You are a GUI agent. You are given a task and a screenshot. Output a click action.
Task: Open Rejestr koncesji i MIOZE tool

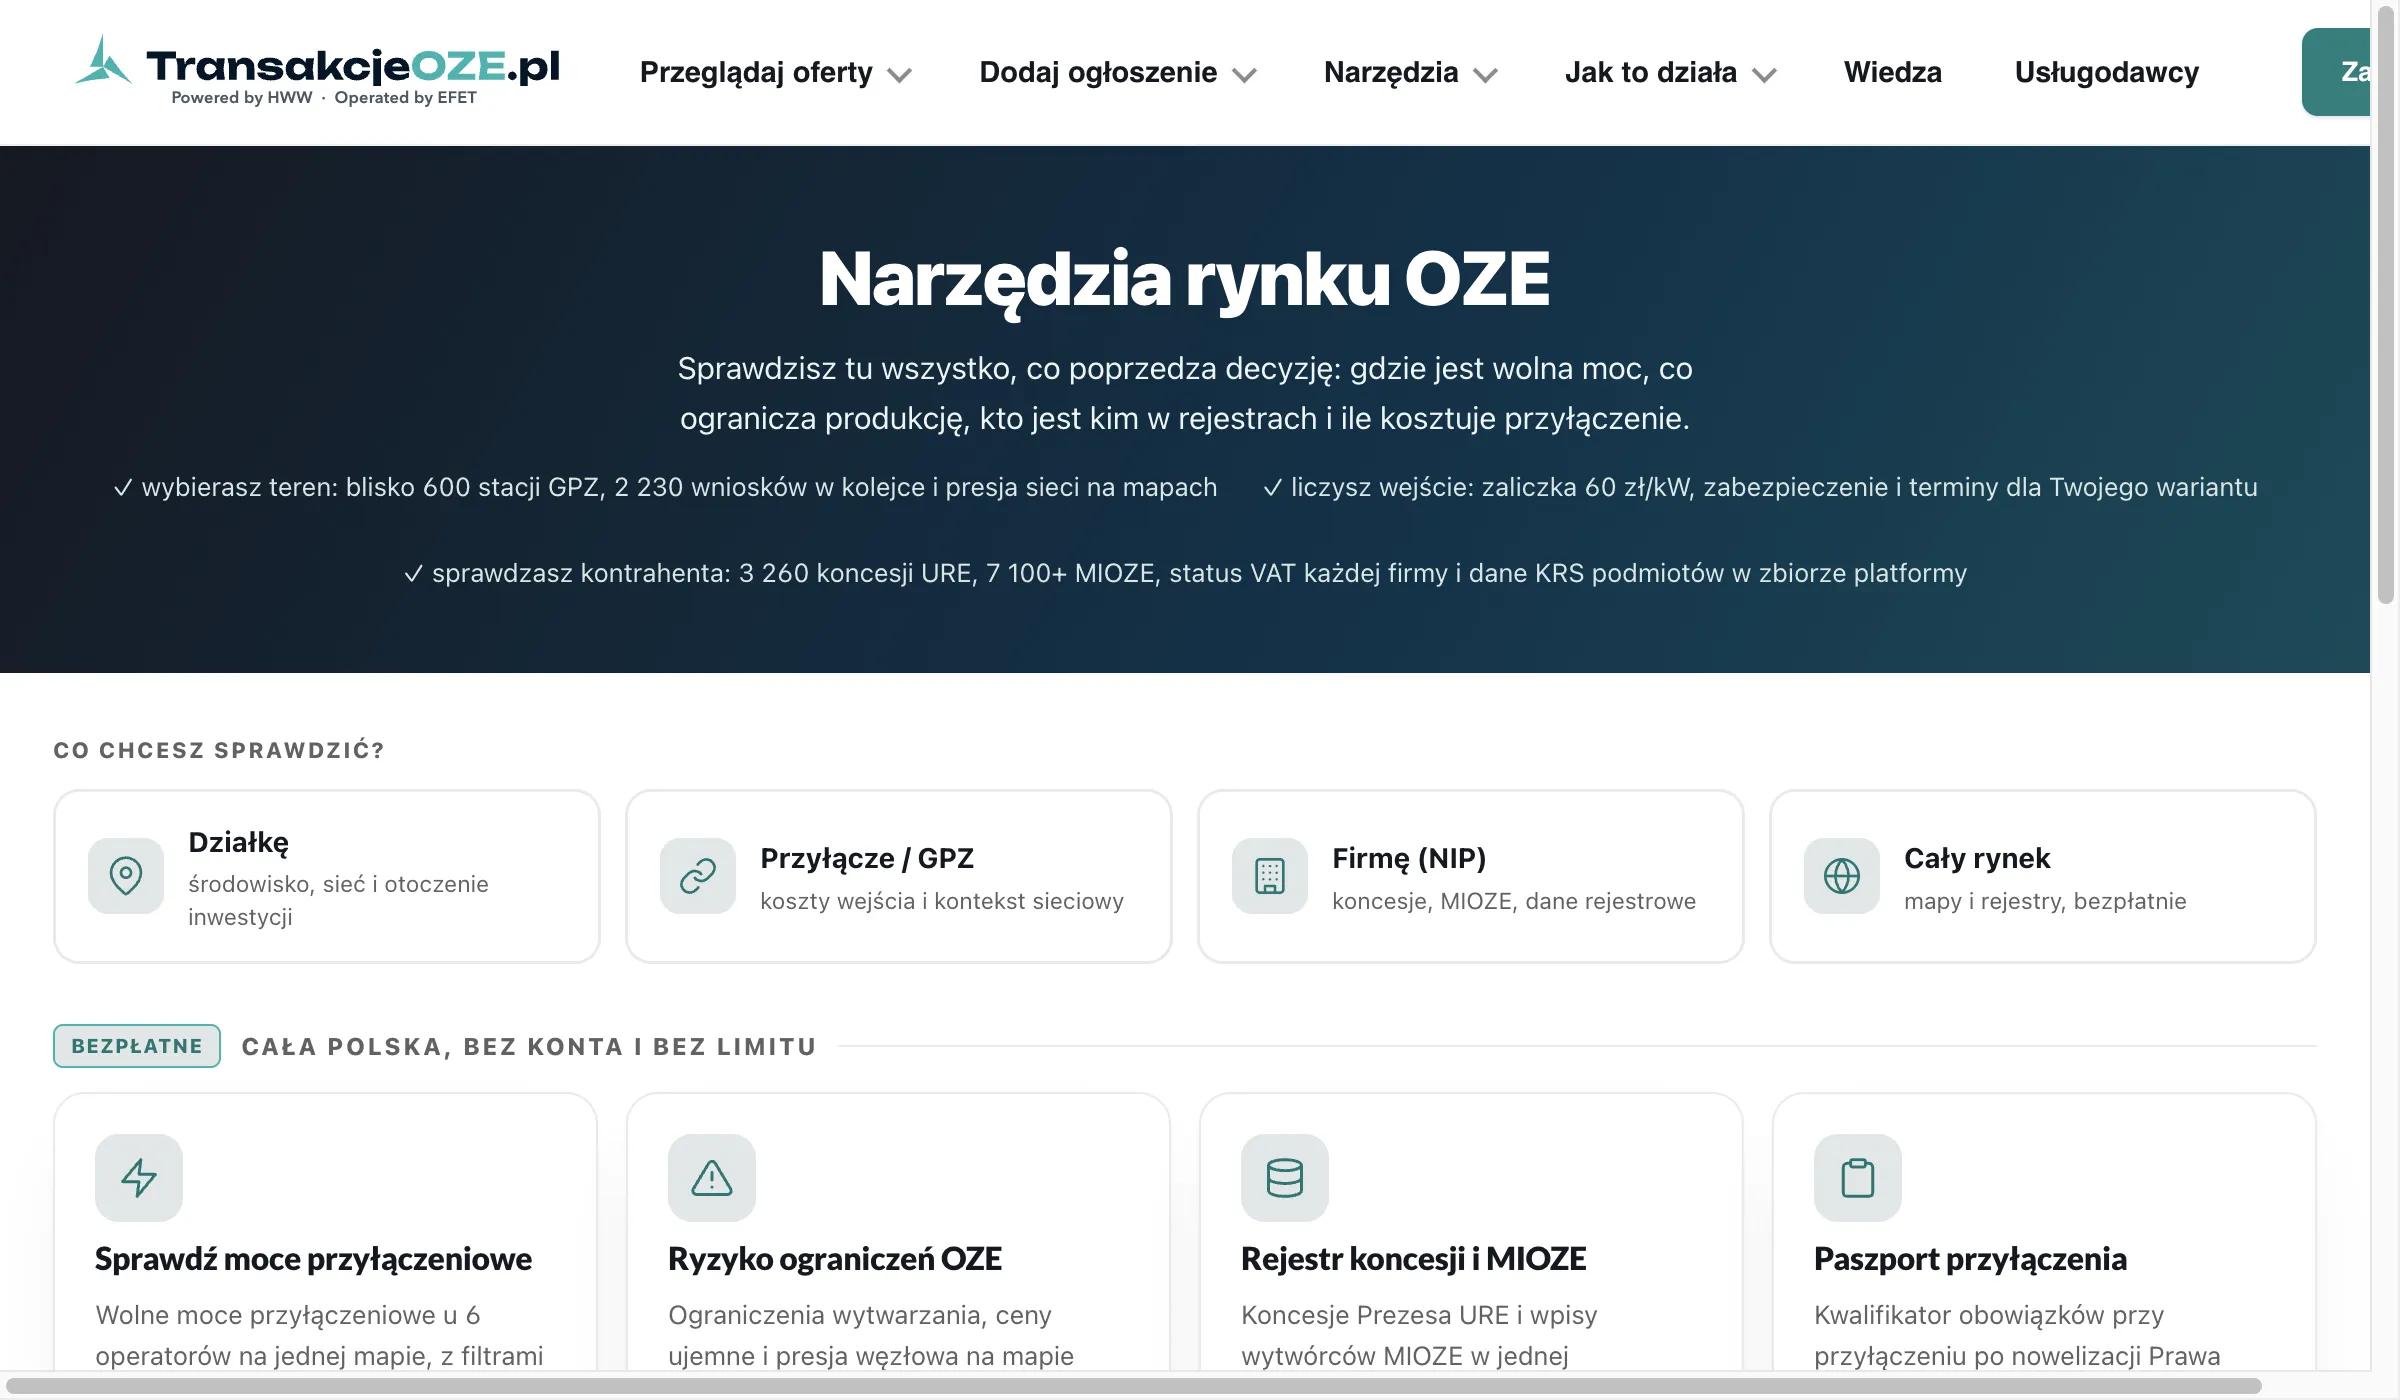(x=1471, y=1232)
